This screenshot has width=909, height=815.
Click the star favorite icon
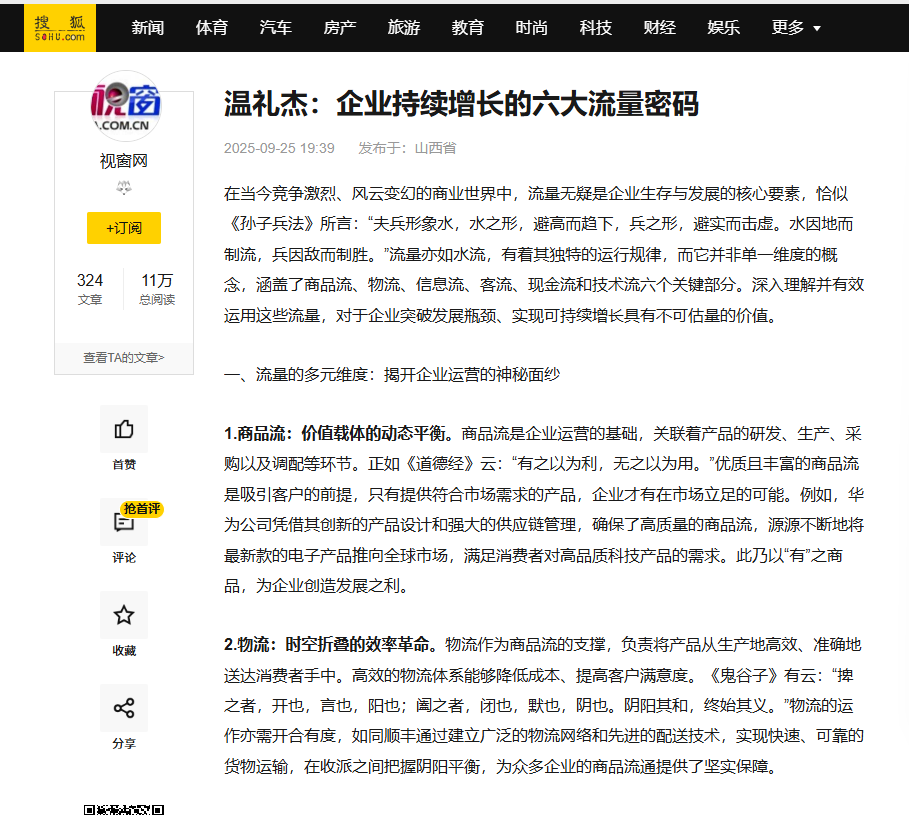click(124, 615)
